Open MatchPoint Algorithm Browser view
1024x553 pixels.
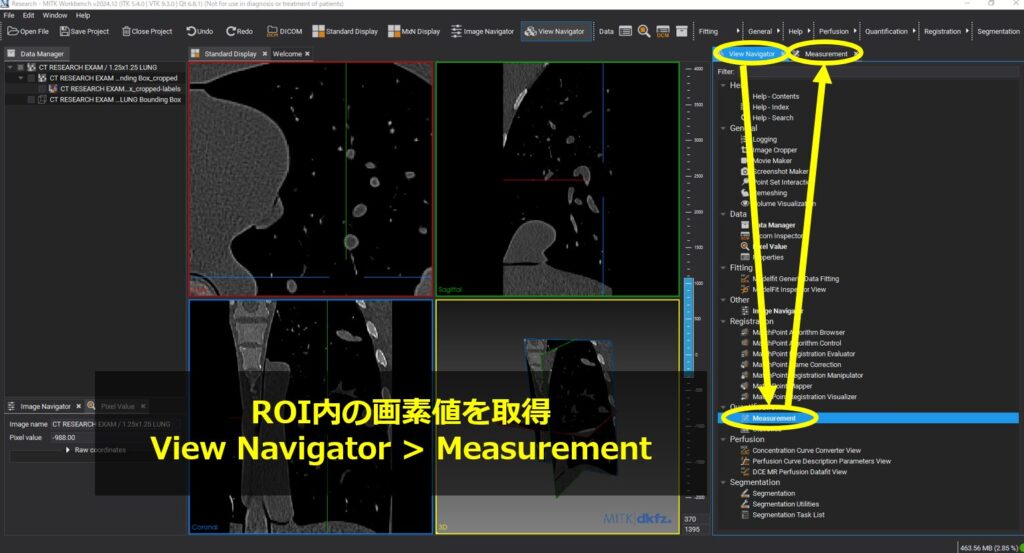pyautogui.click(x=798, y=332)
